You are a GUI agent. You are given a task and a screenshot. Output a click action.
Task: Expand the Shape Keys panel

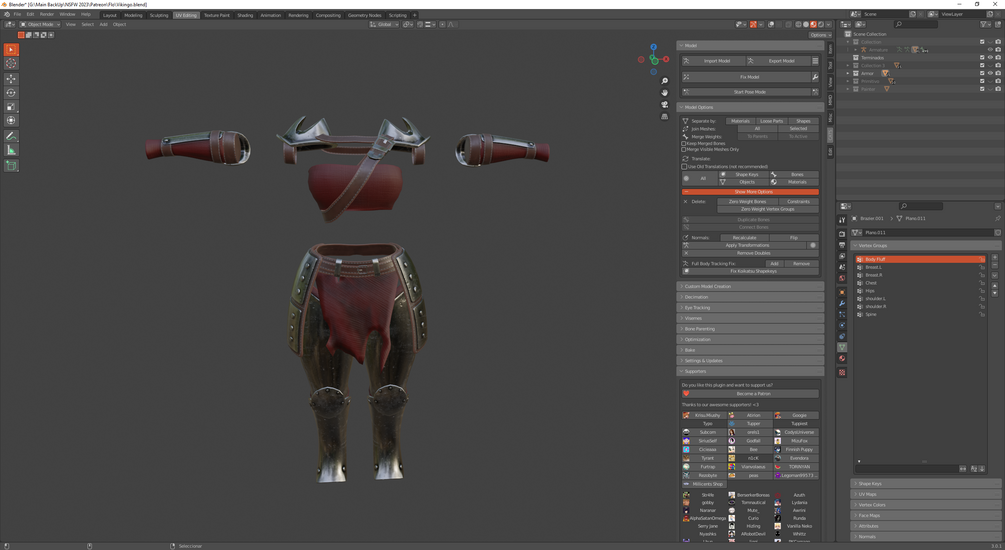pyautogui.click(x=926, y=483)
